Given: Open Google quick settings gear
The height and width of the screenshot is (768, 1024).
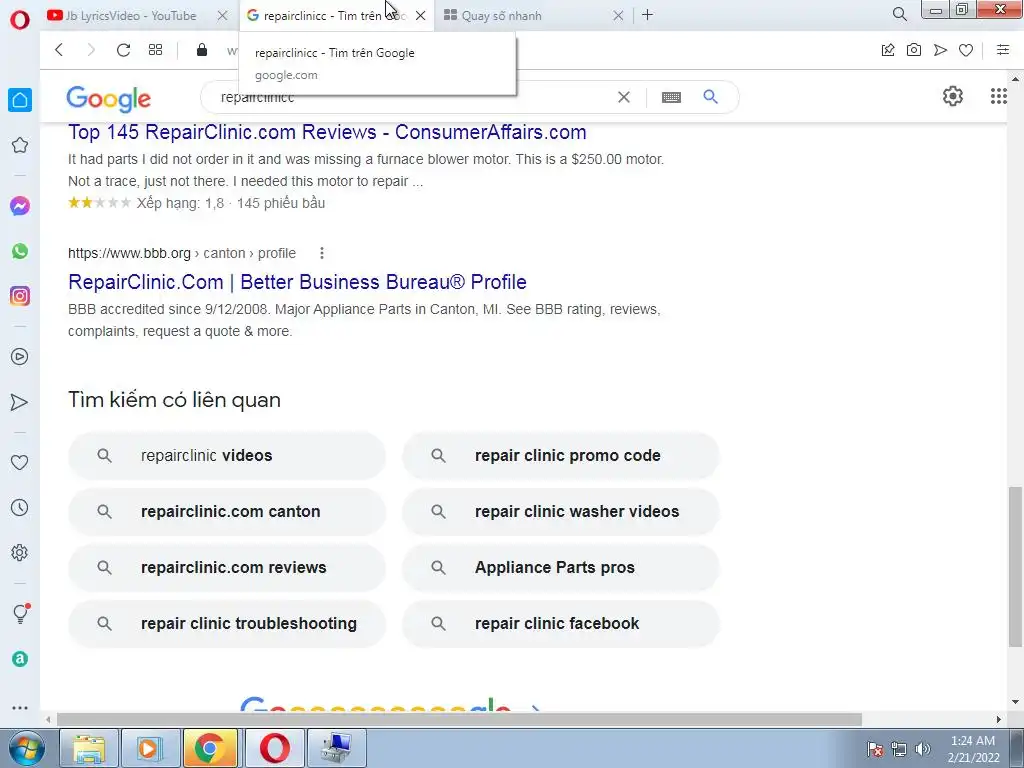Looking at the screenshot, I should pyautogui.click(x=953, y=96).
